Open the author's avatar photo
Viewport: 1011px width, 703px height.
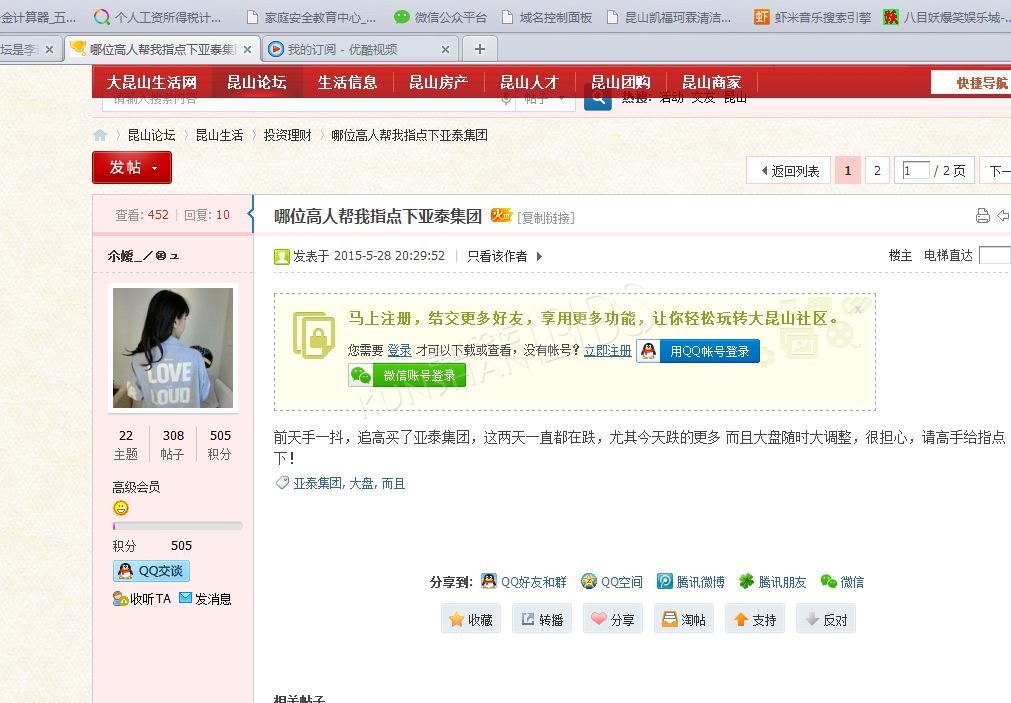click(173, 348)
